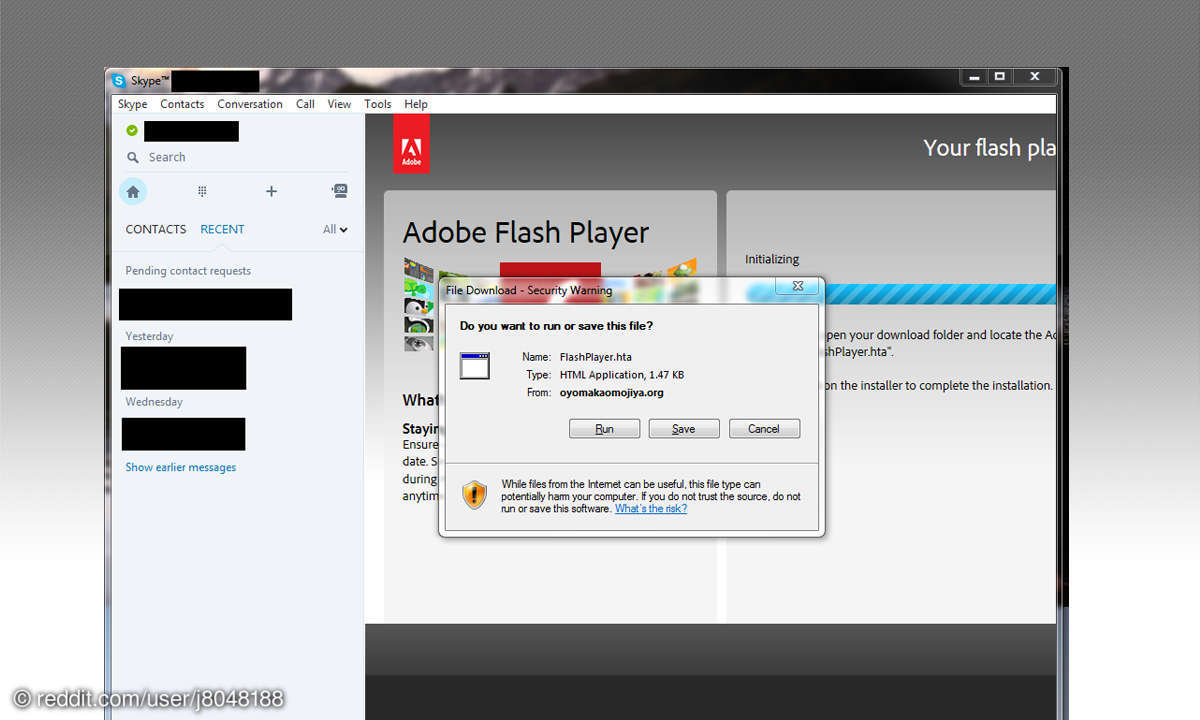
Task: Click the Adobe Flash Player heading
Action: click(x=526, y=233)
